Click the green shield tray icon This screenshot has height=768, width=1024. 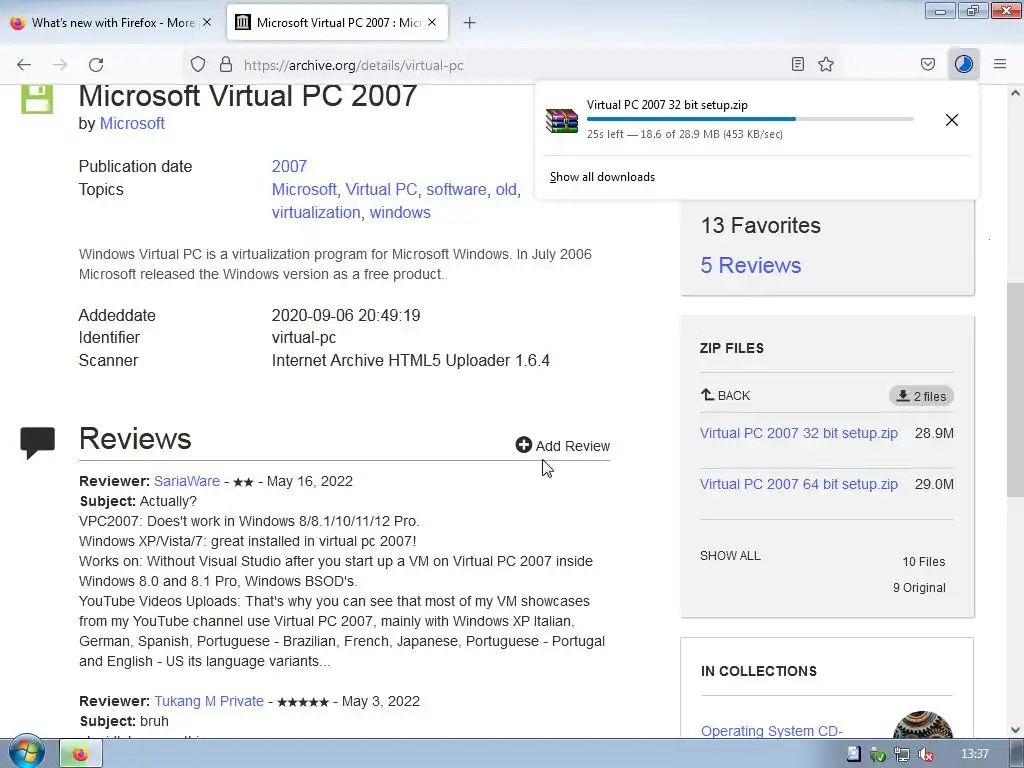pyautogui.click(x=878, y=754)
